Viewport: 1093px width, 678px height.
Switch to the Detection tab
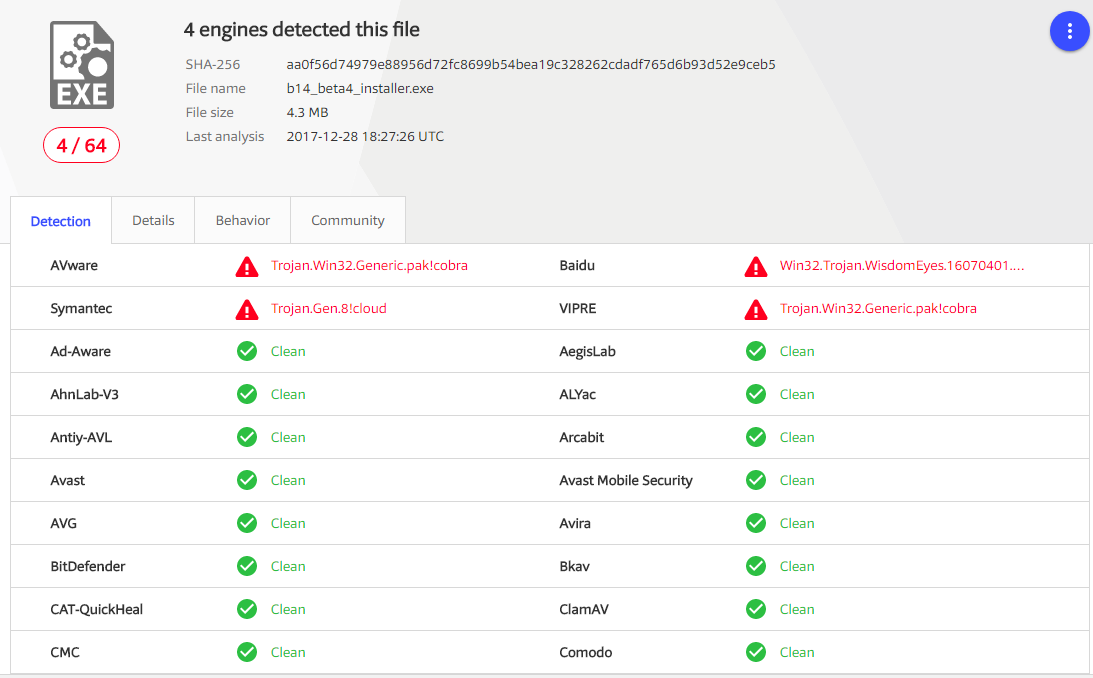coord(61,221)
